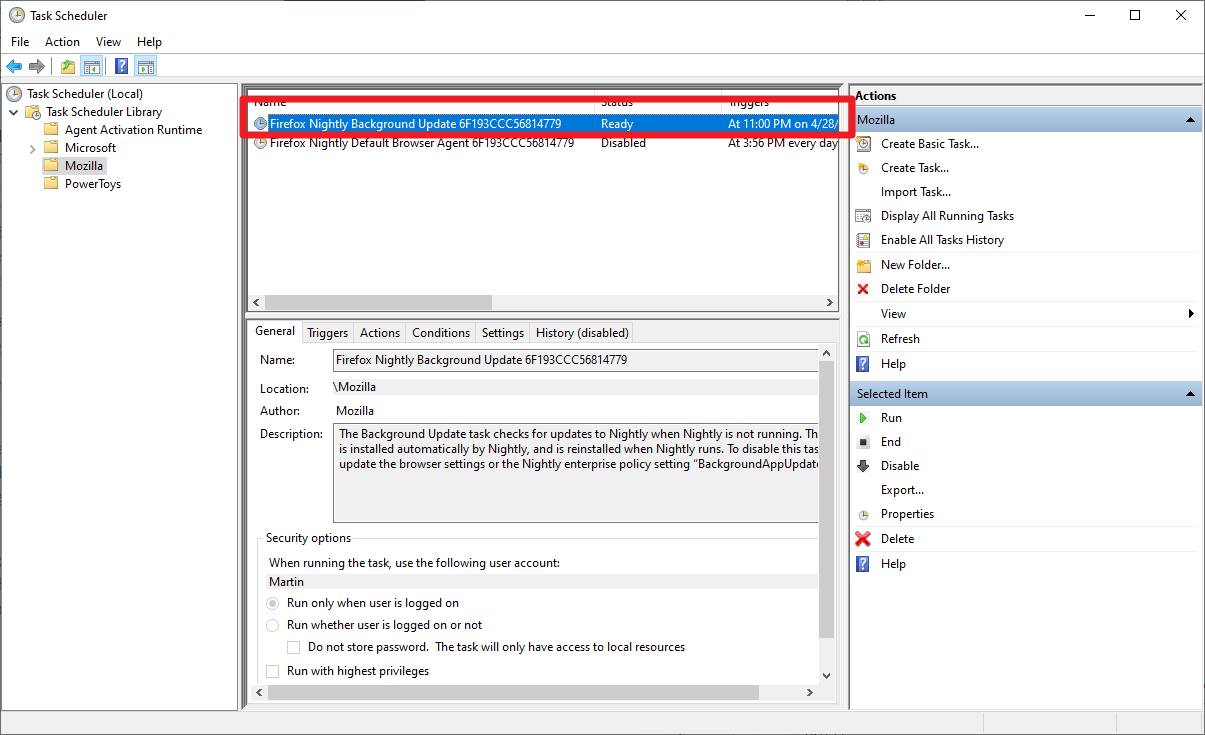Viewport: 1205px width, 735px height.
Task: Click the Create Basic Task icon
Action: pos(863,143)
